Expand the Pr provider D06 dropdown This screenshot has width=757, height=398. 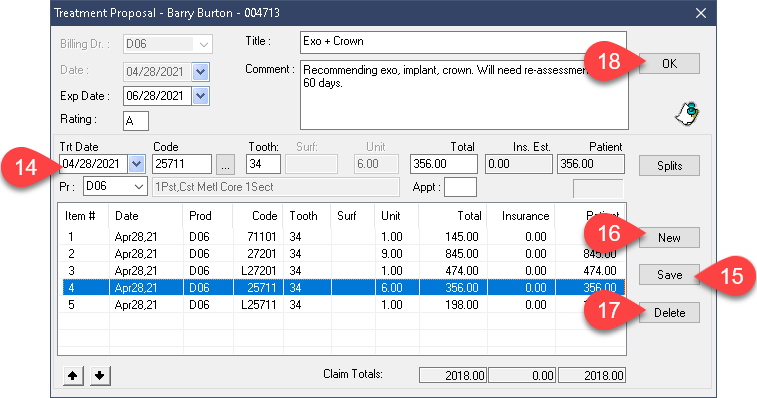coord(139,186)
